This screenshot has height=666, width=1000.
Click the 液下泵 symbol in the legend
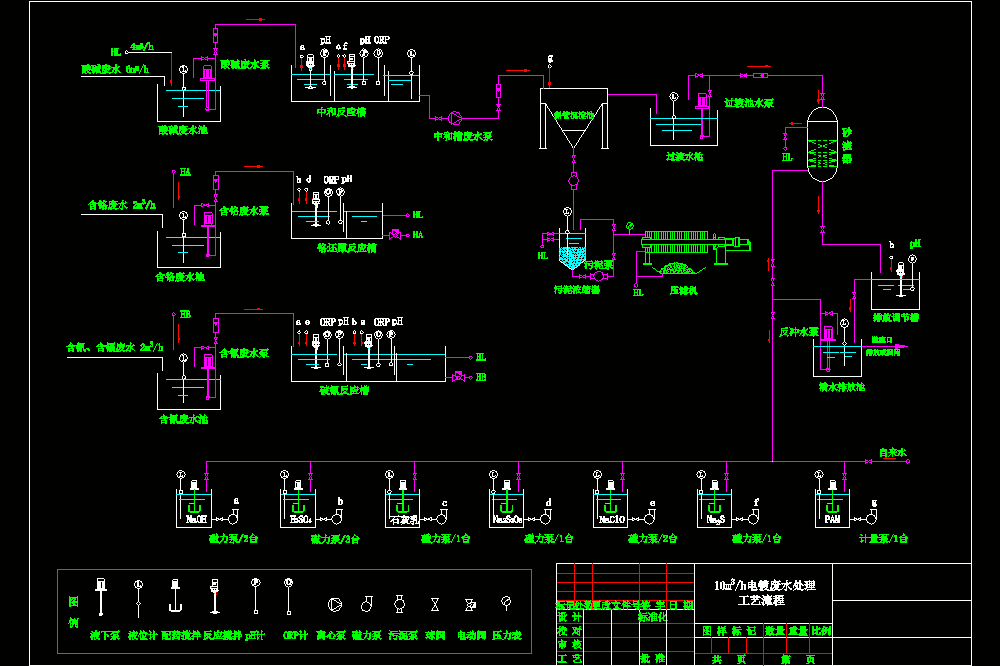tap(101, 596)
